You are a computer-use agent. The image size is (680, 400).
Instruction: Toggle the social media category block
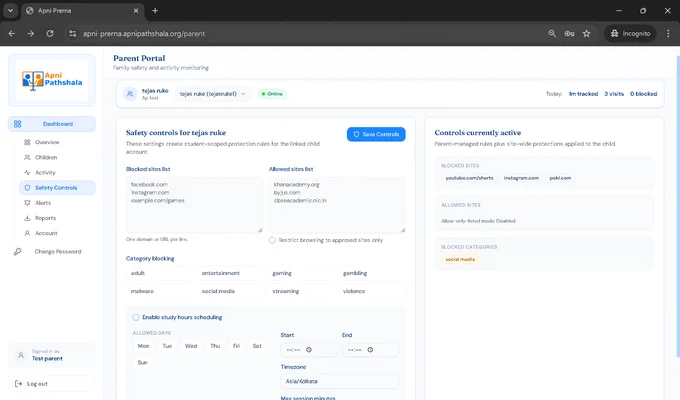point(230,291)
